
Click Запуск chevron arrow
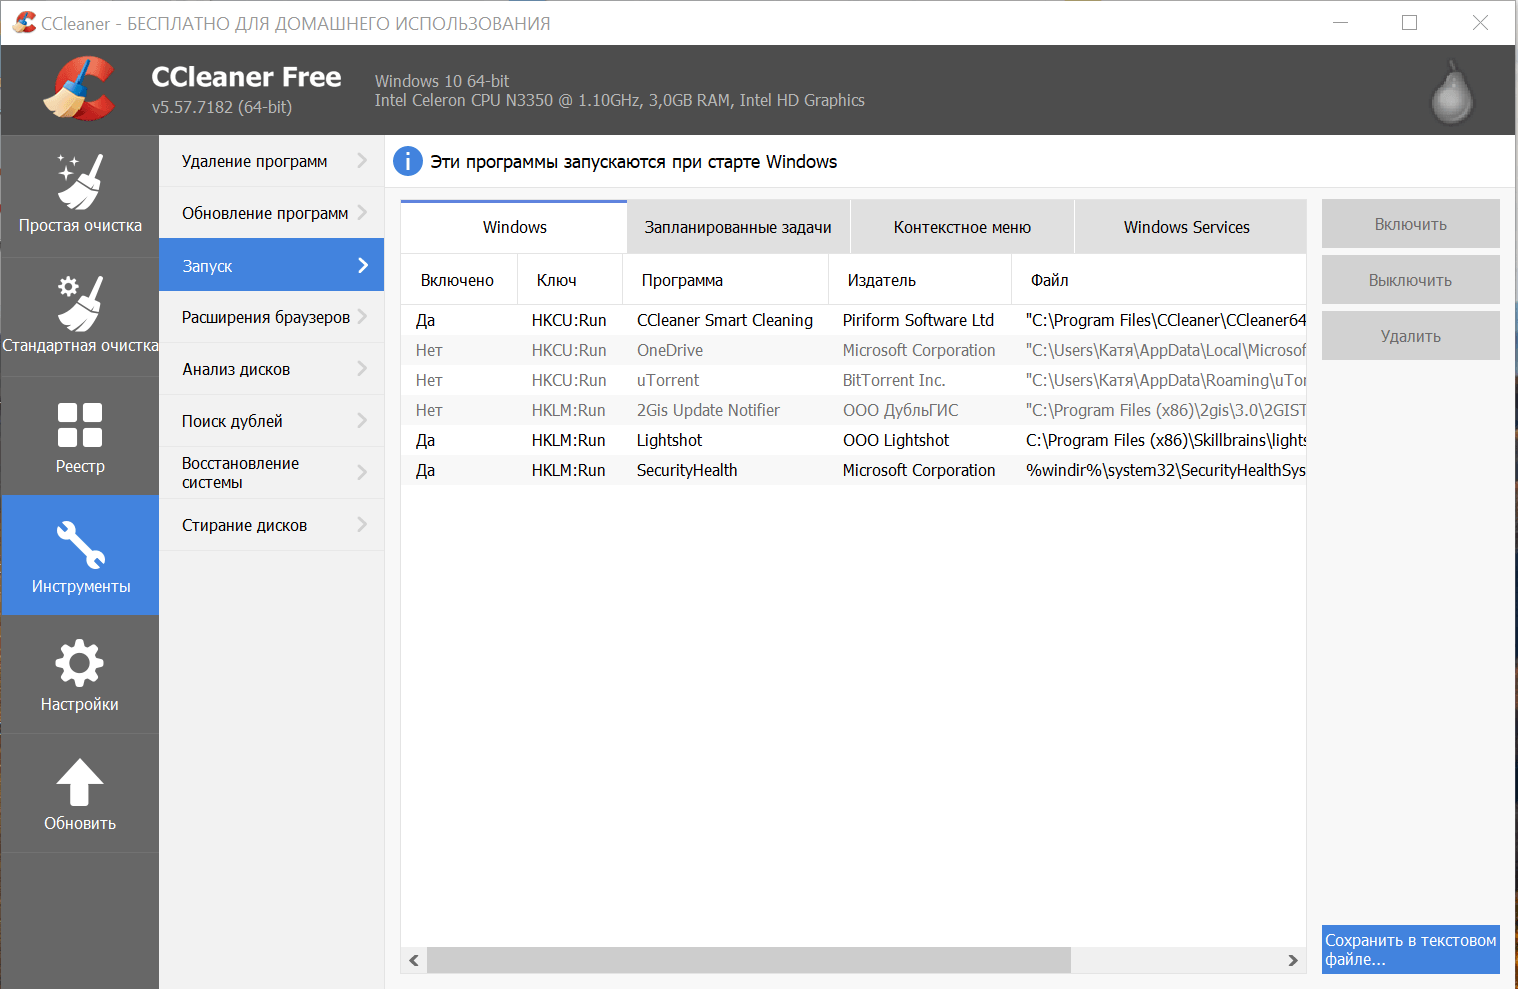pyautogui.click(x=363, y=265)
